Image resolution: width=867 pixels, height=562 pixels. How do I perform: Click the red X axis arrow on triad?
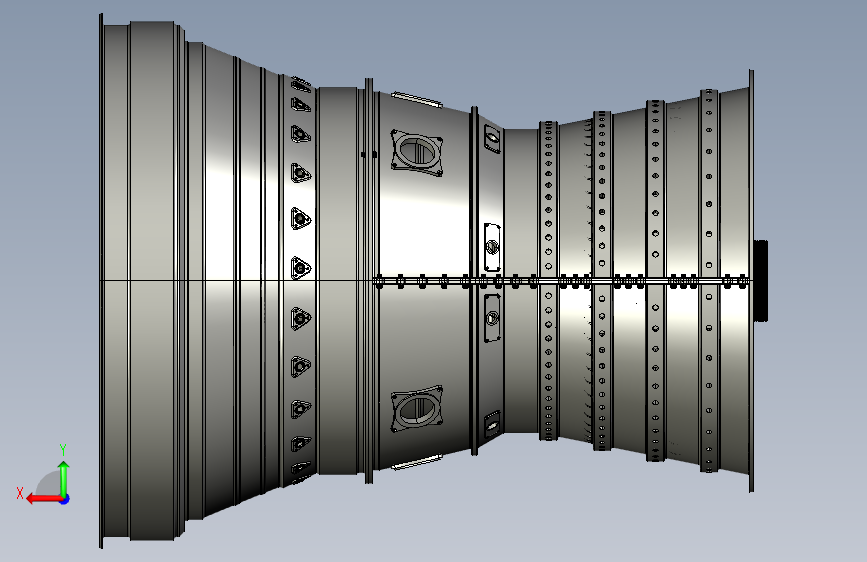[44, 499]
